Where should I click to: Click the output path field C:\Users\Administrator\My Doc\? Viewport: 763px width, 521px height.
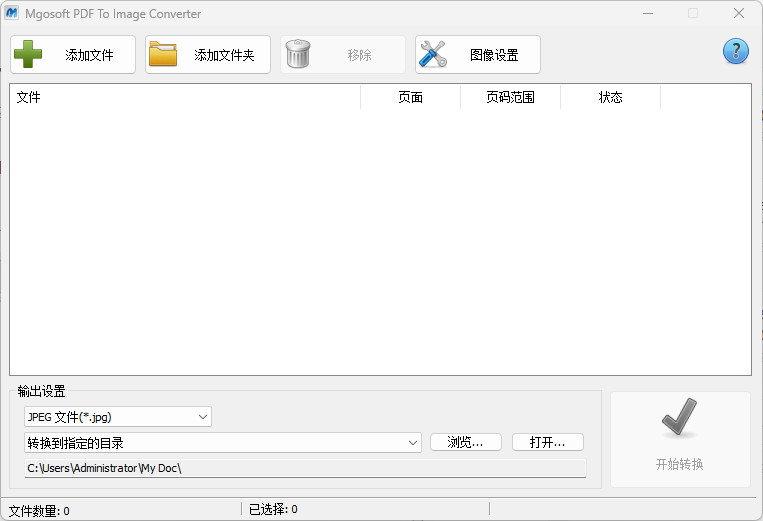(306, 468)
